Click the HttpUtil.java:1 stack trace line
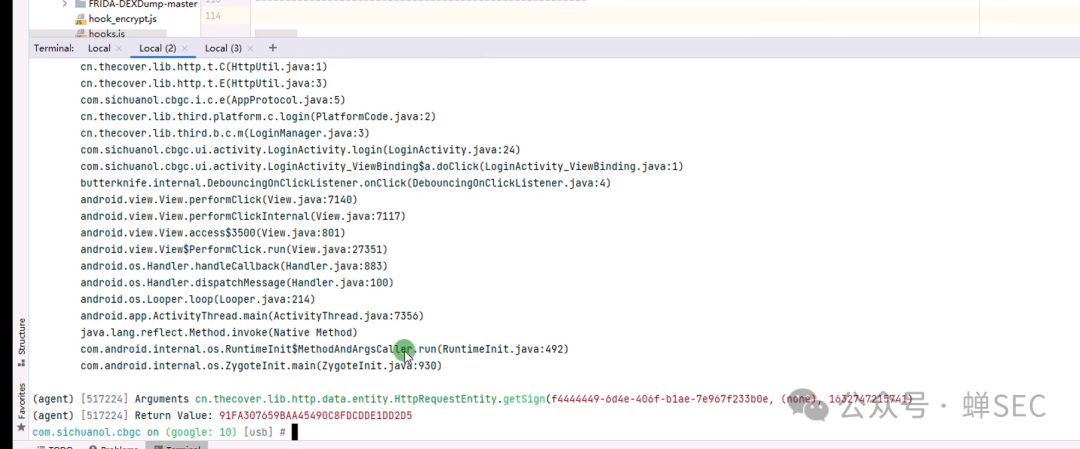Screen dimensions: 1080x449 pyautogui.click(x=203, y=67)
